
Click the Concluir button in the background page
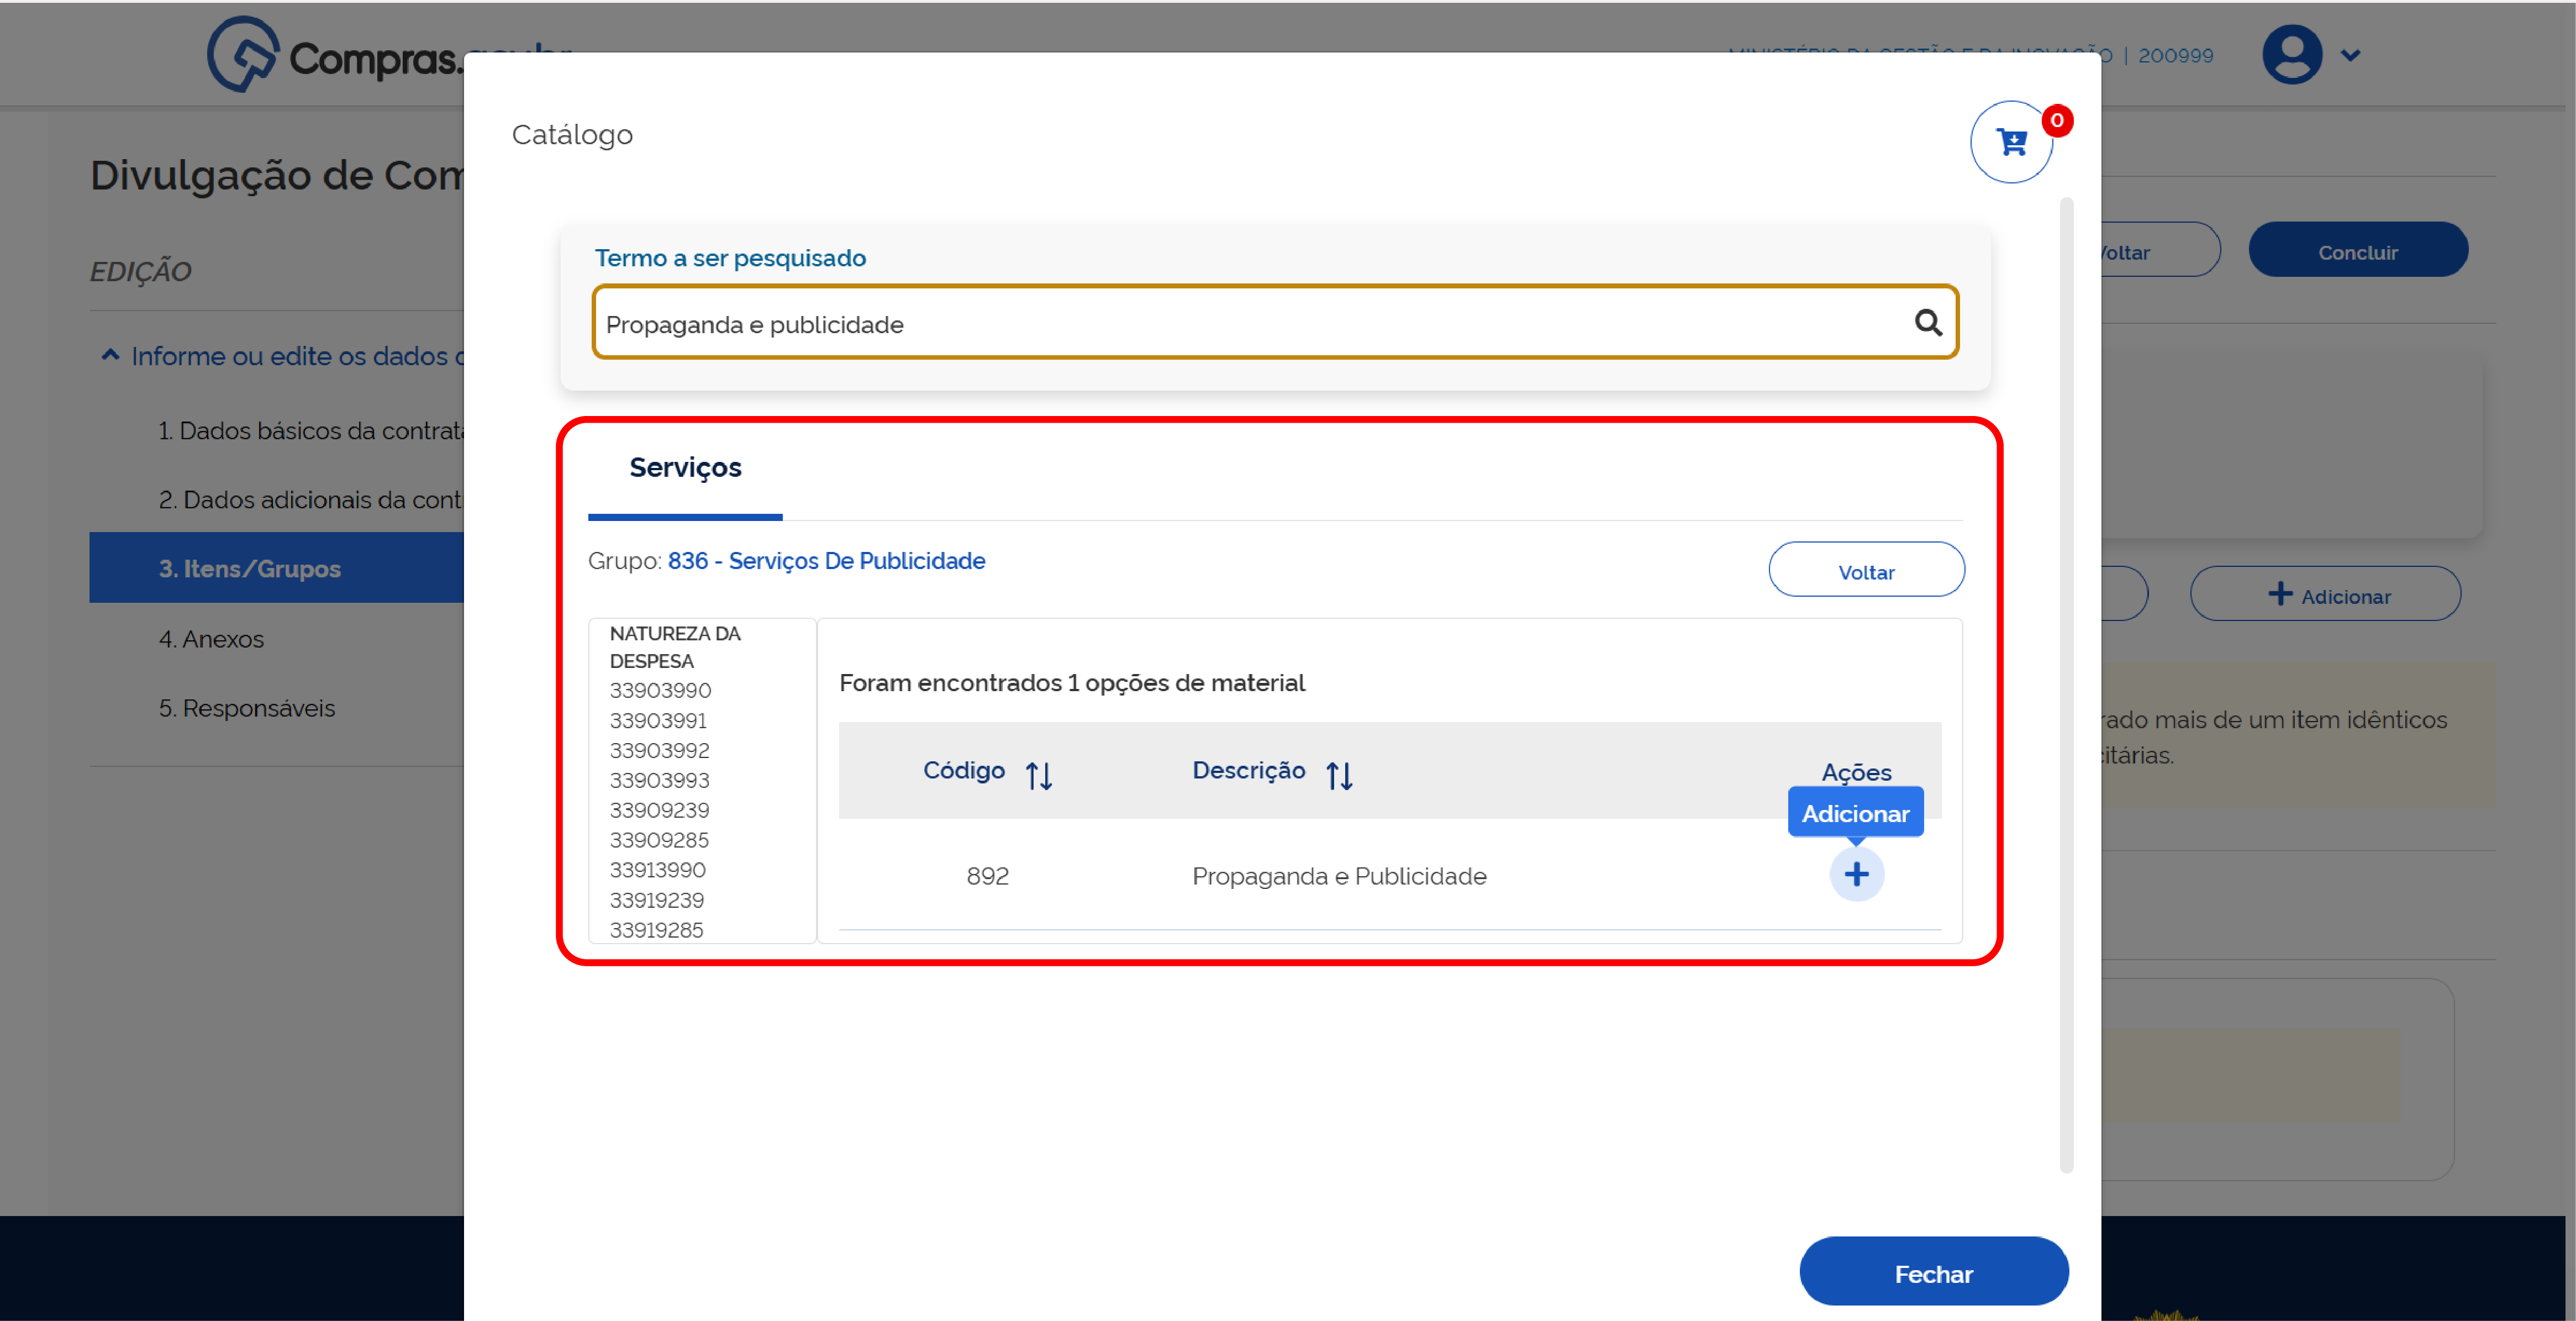click(2357, 251)
